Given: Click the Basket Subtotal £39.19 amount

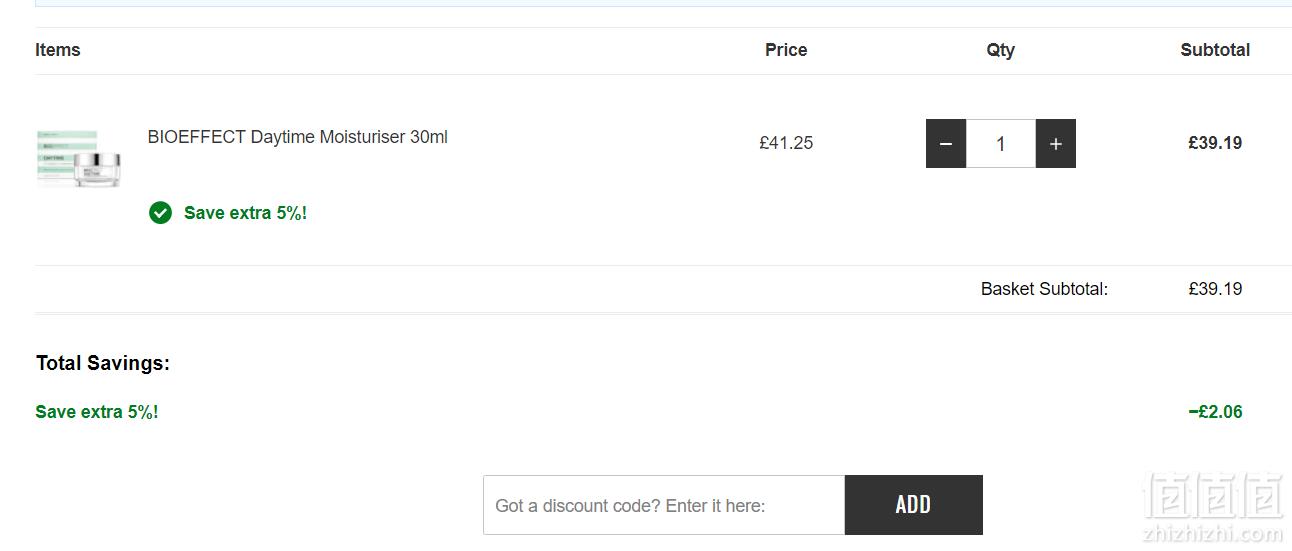Looking at the screenshot, I should click(1215, 289).
